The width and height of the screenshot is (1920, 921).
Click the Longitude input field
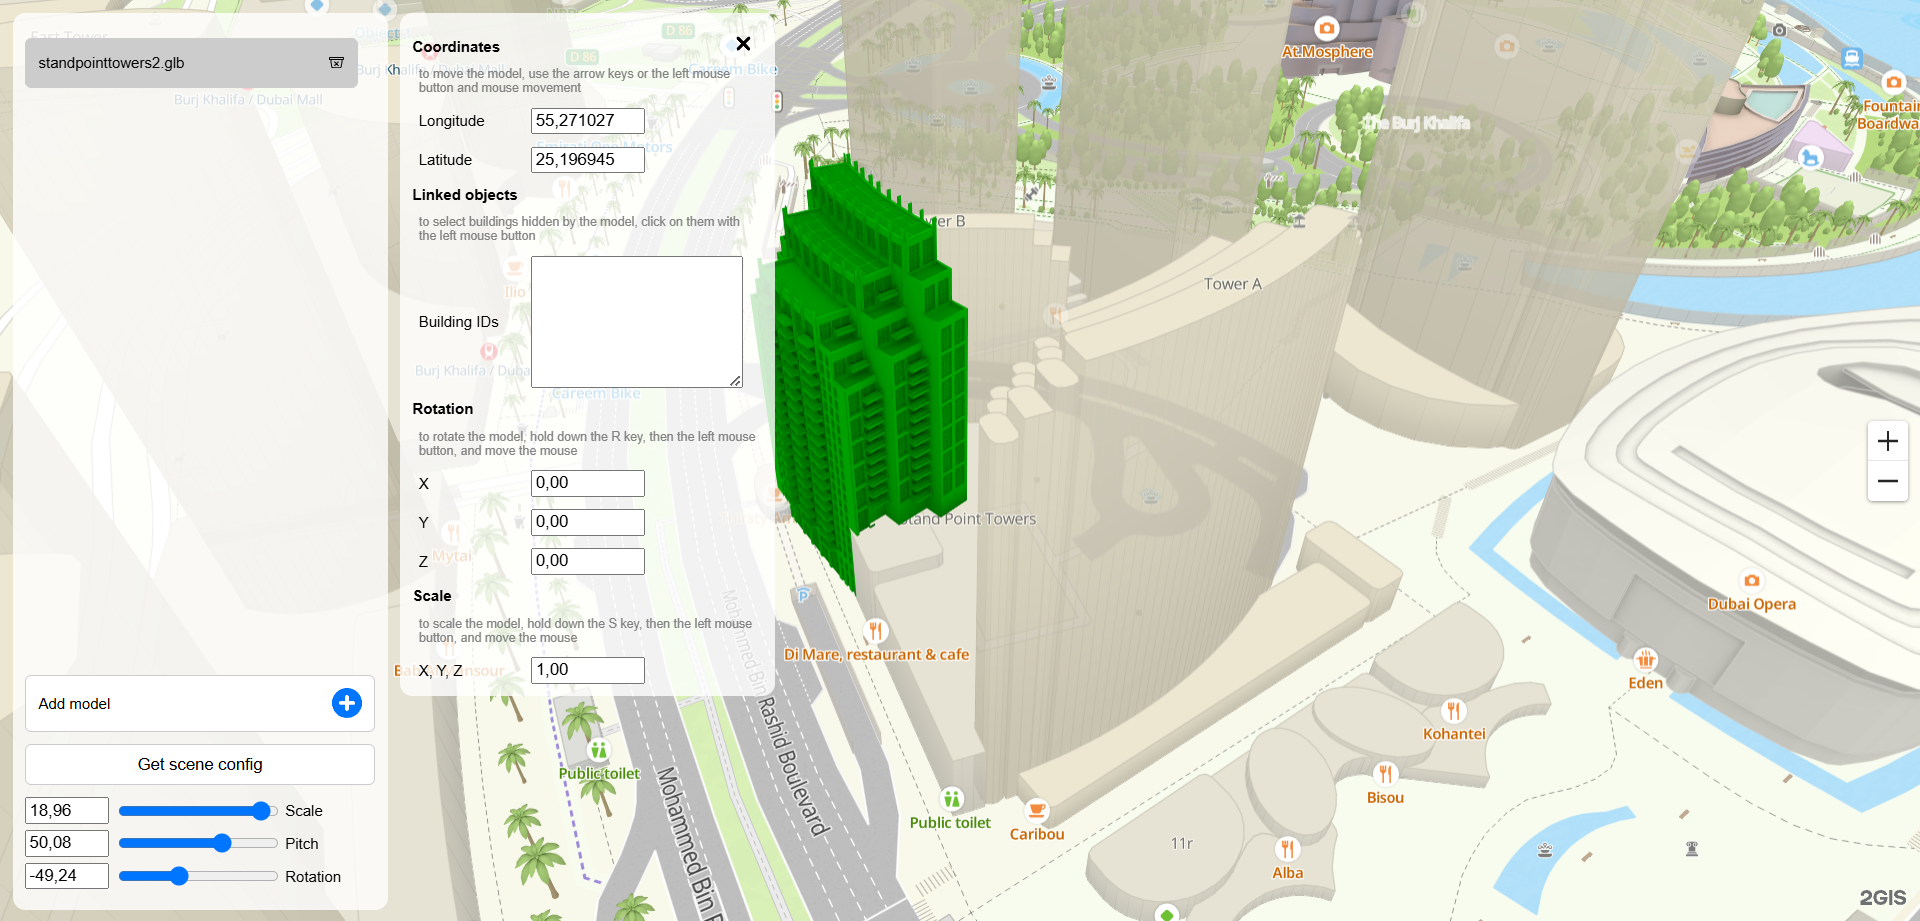[587, 121]
